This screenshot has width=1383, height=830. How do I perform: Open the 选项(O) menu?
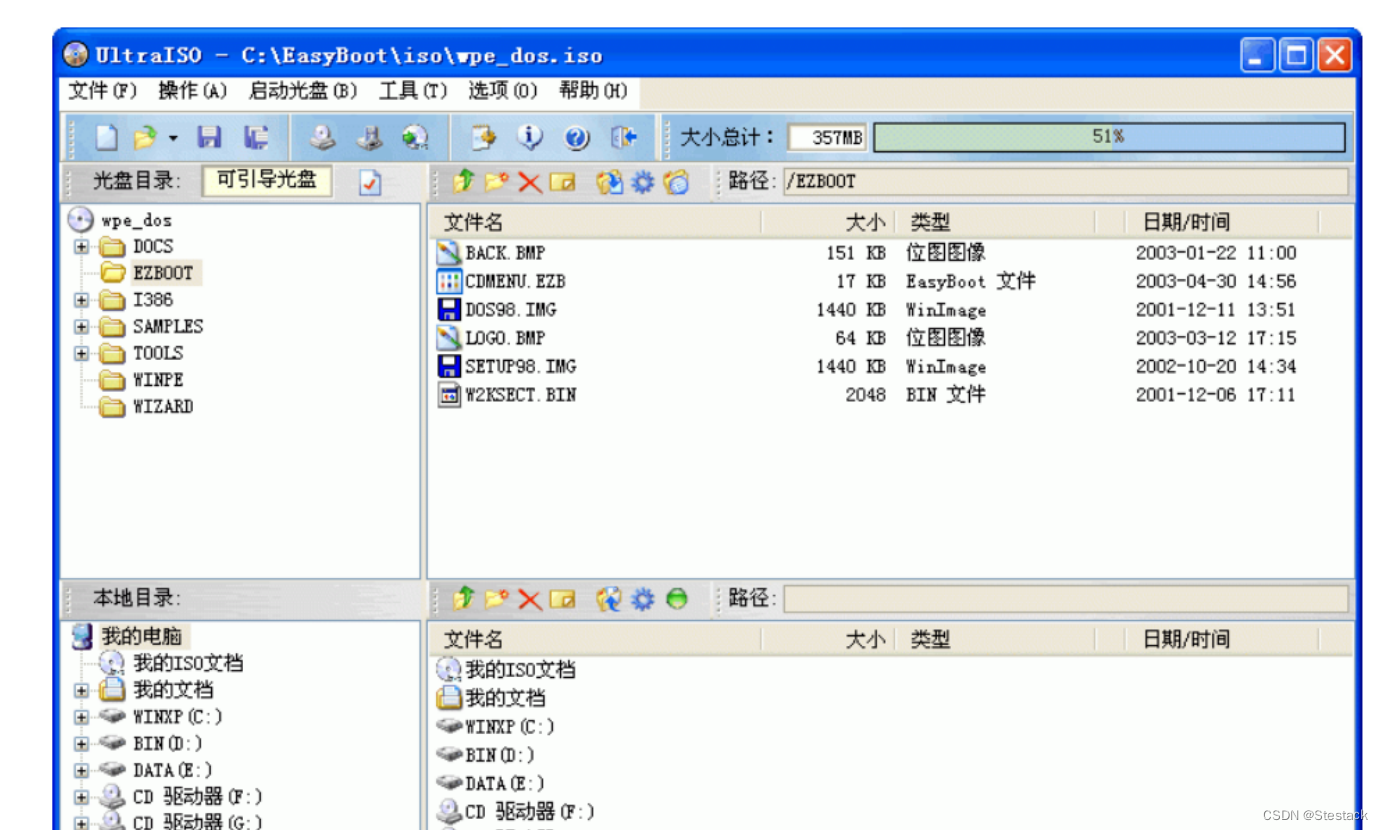(x=503, y=91)
